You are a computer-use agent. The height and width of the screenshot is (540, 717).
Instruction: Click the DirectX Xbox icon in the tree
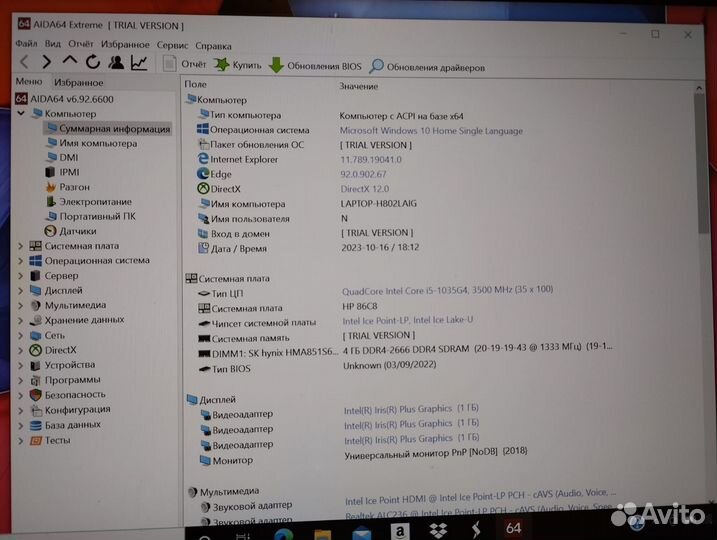(36, 350)
